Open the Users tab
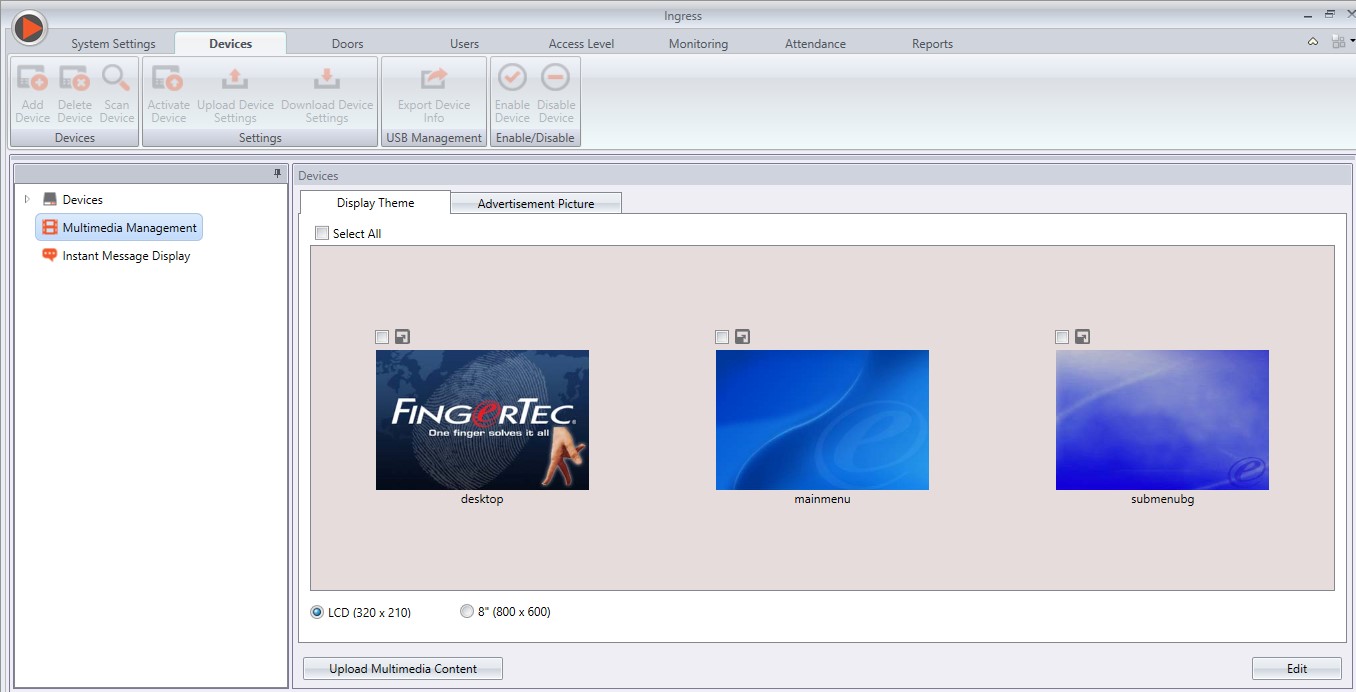The height and width of the screenshot is (692, 1356). [464, 44]
